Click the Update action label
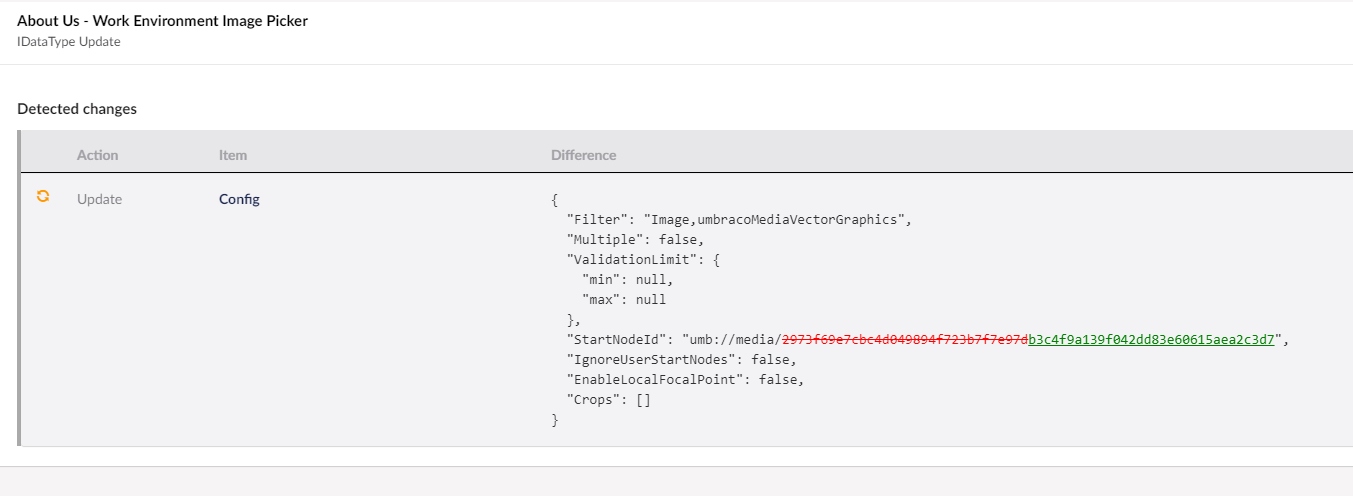This screenshot has width=1353, height=496. [x=99, y=199]
